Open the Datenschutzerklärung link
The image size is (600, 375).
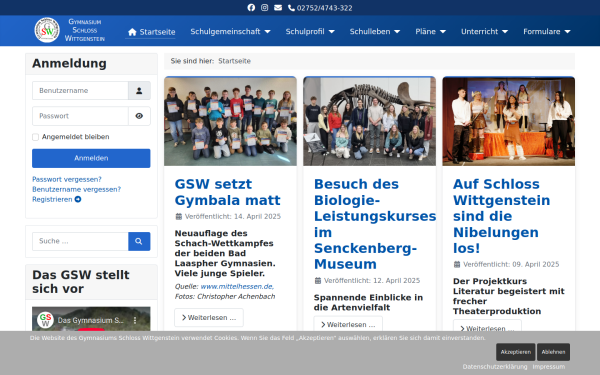click(x=495, y=367)
